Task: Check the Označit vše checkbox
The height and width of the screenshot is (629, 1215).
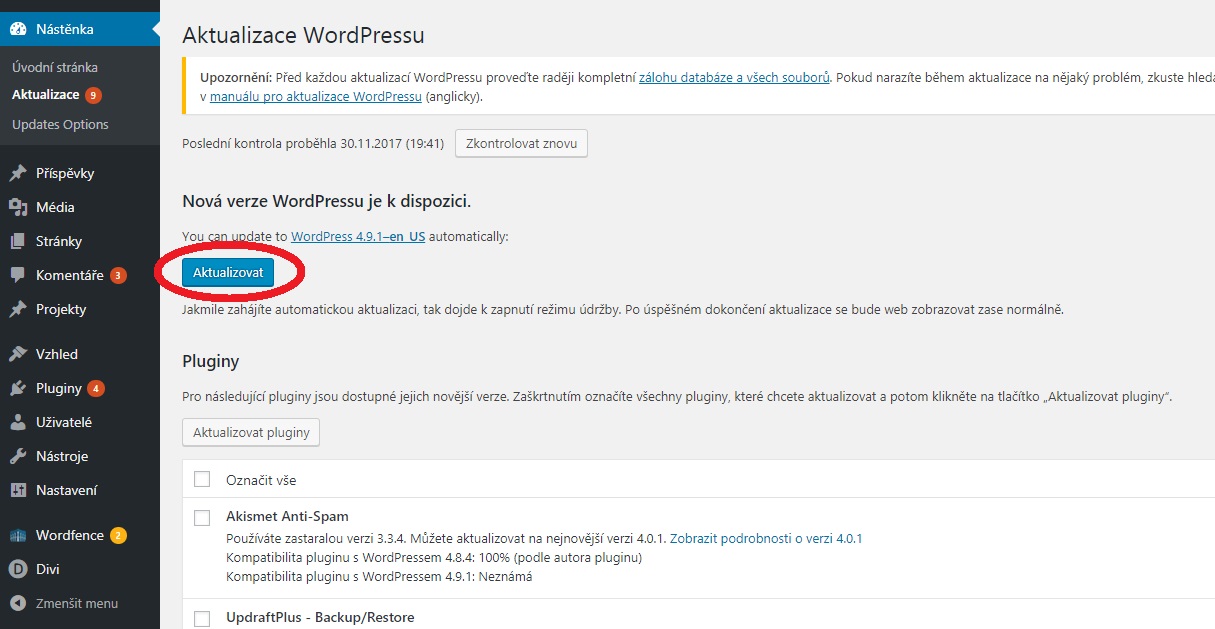Action: coord(202,479)
